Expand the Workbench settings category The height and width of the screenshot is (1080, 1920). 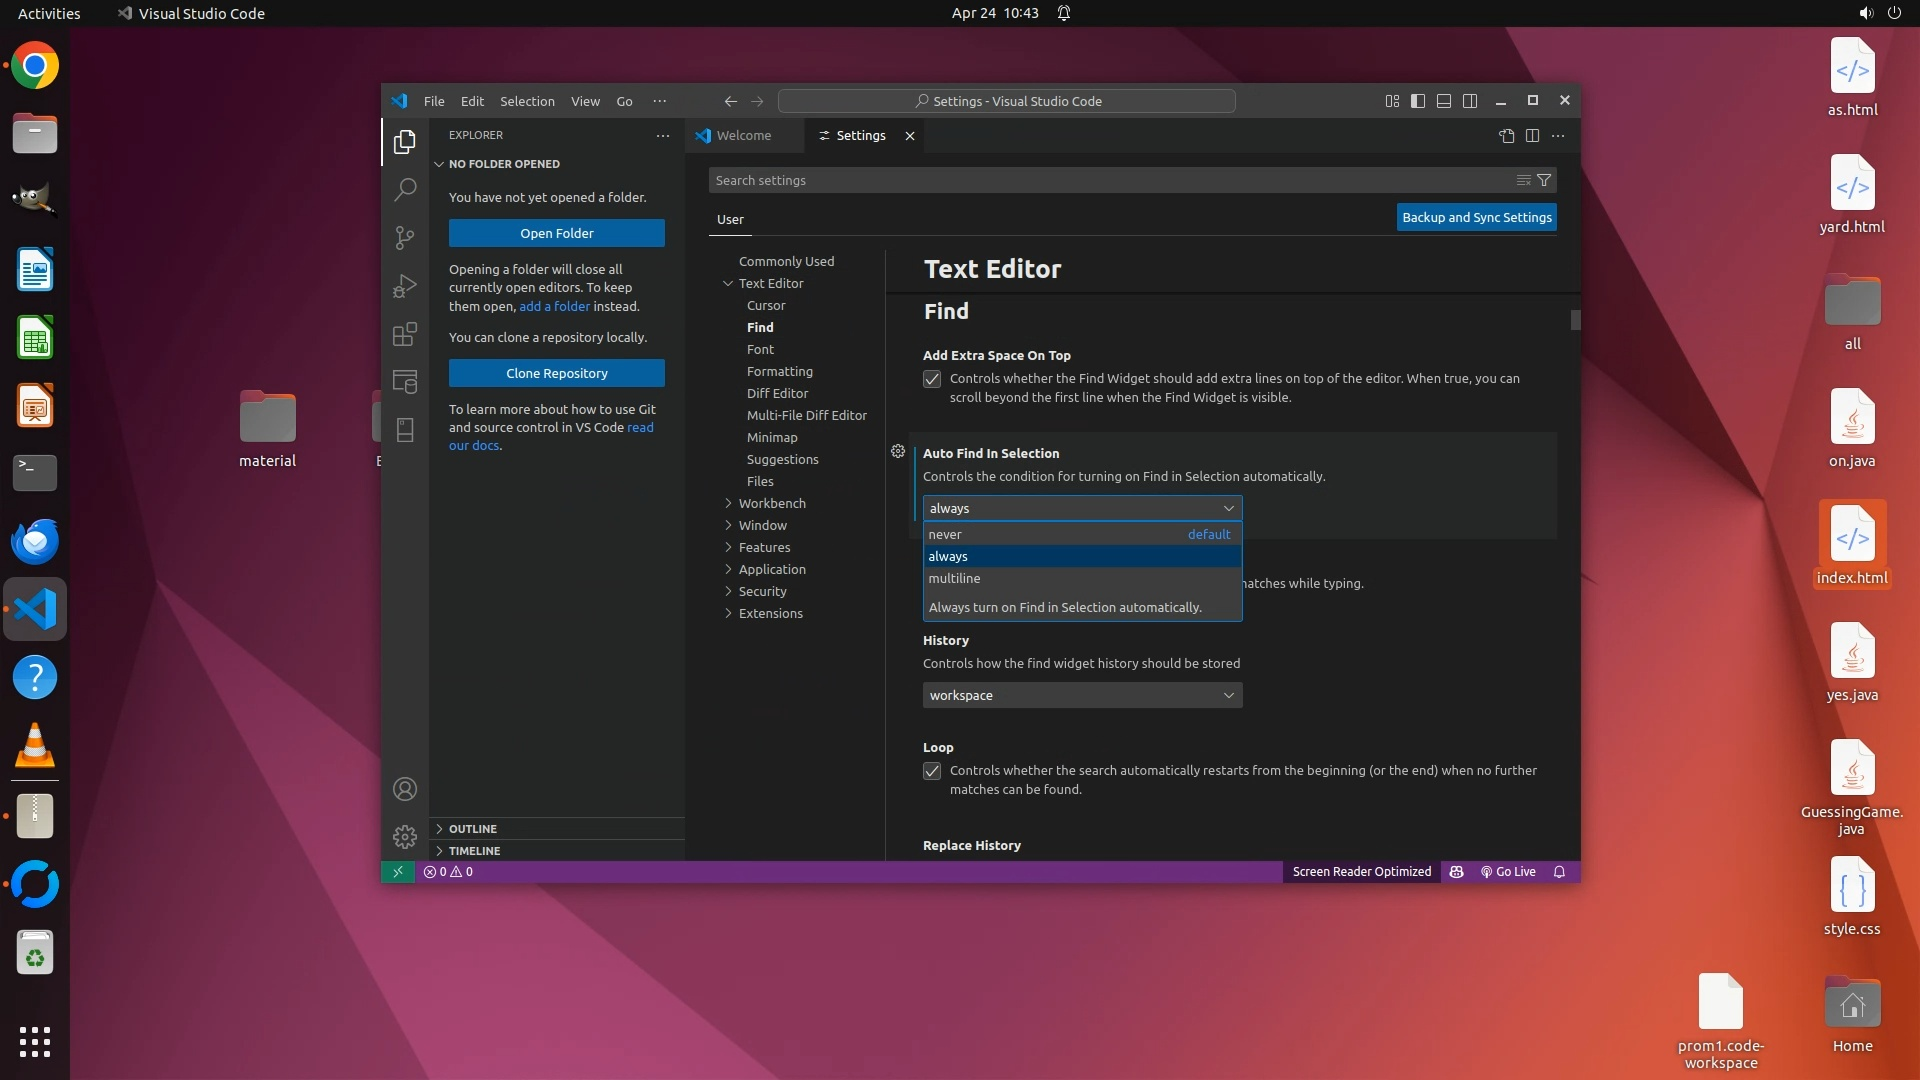pyautogui.click(x=771, y=503)
